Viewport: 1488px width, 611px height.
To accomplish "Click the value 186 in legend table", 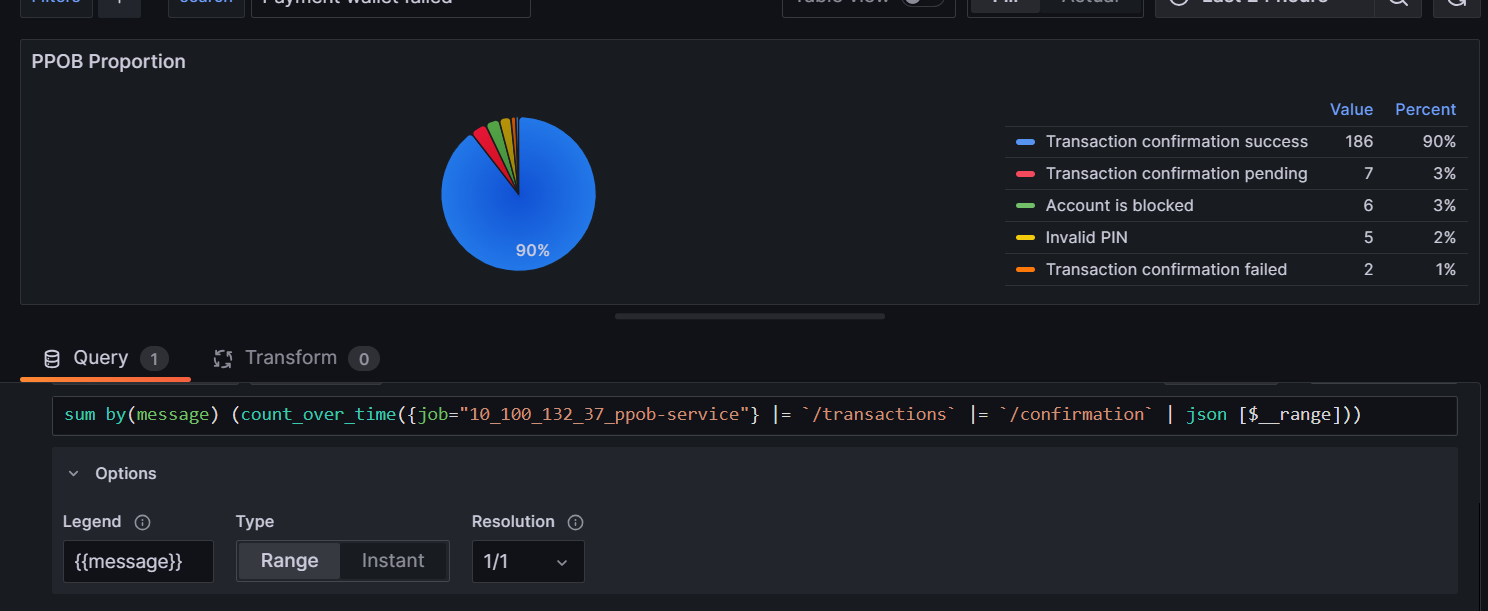I will coord(1359,142).
